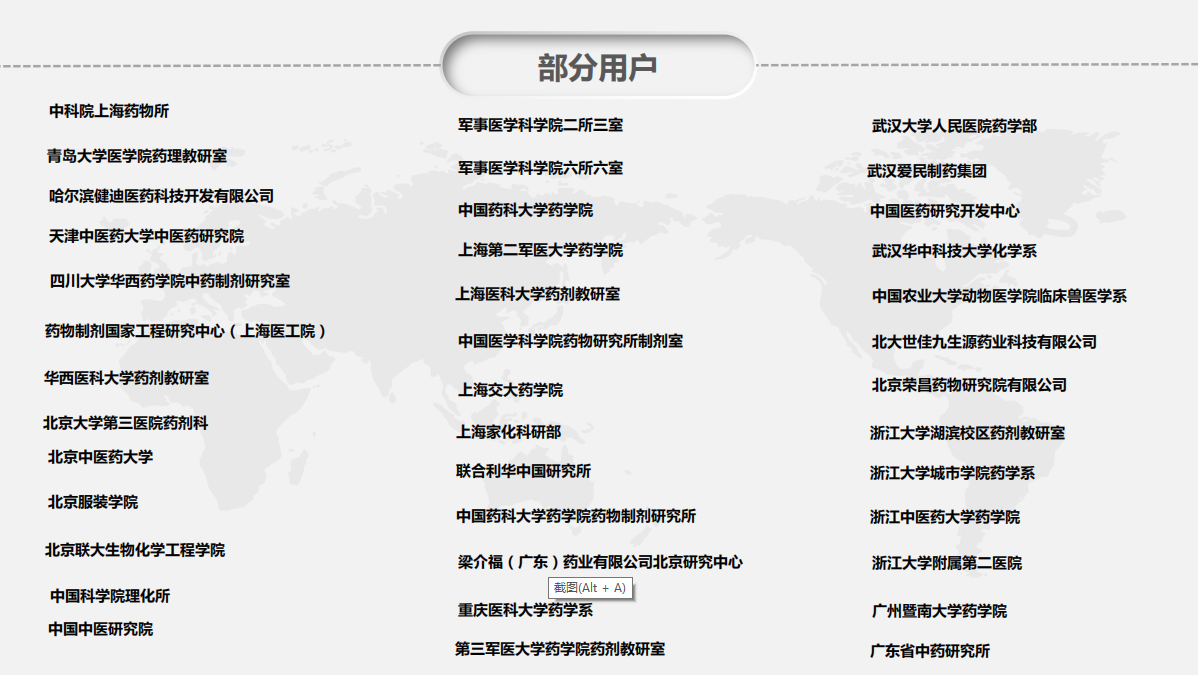Screen dimensions: 1198x677
Task: Select the text 联合利华中国研究所
Action: (x=523, y=471)
